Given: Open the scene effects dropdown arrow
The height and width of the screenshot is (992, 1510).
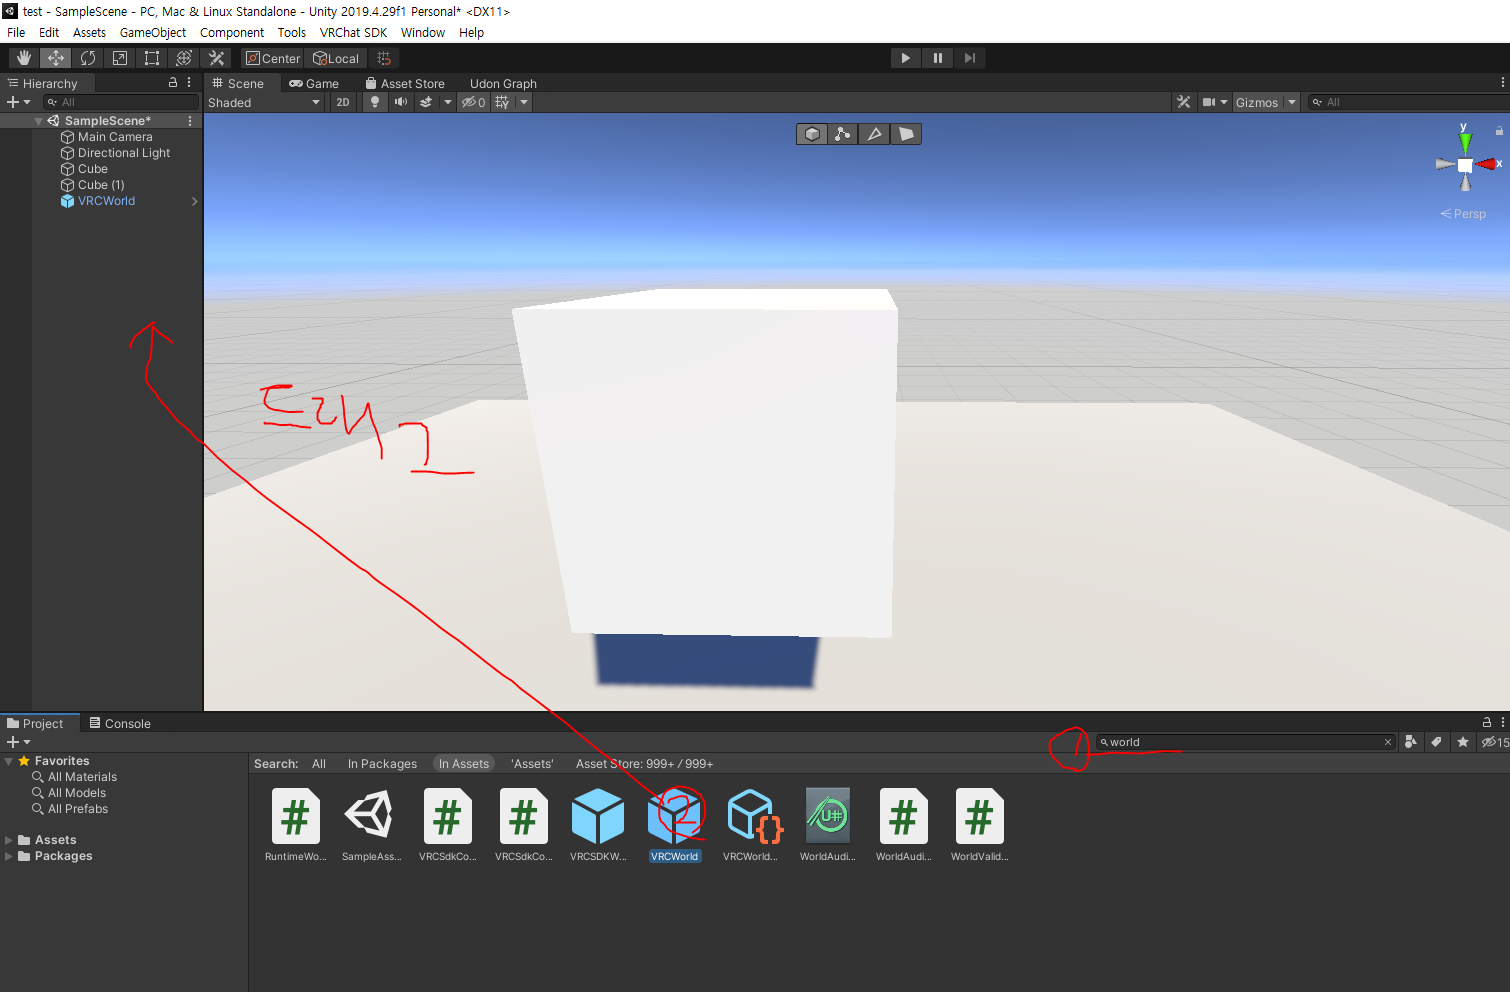Looking at the screenshot, I should click(x=447, y=102).
